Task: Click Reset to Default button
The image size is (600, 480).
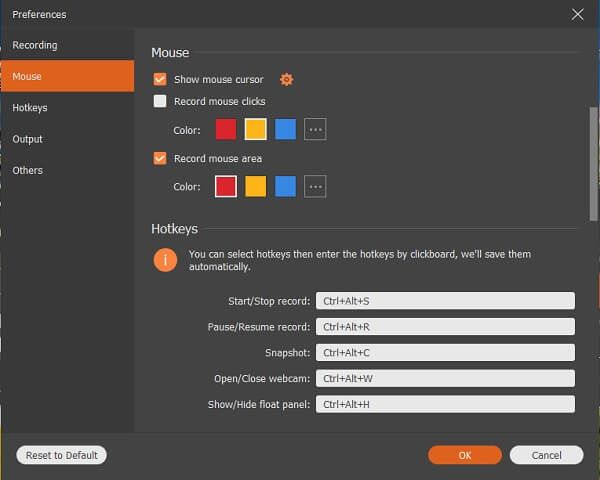Action: [61, 455]
